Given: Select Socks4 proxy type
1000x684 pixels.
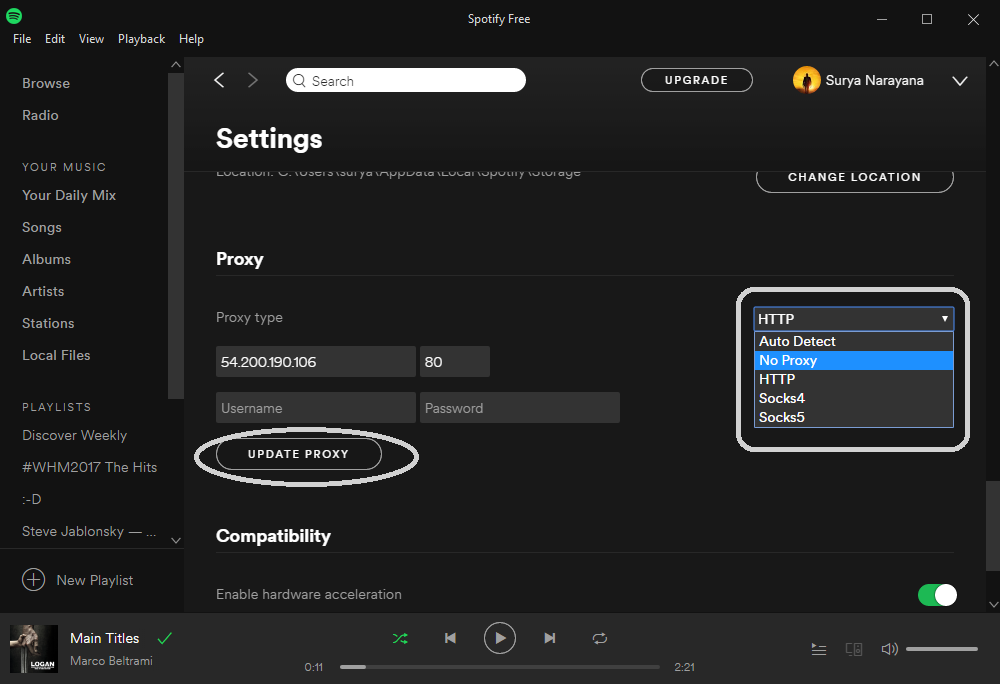Looking at the screenshot, I should tap(853, 398).
